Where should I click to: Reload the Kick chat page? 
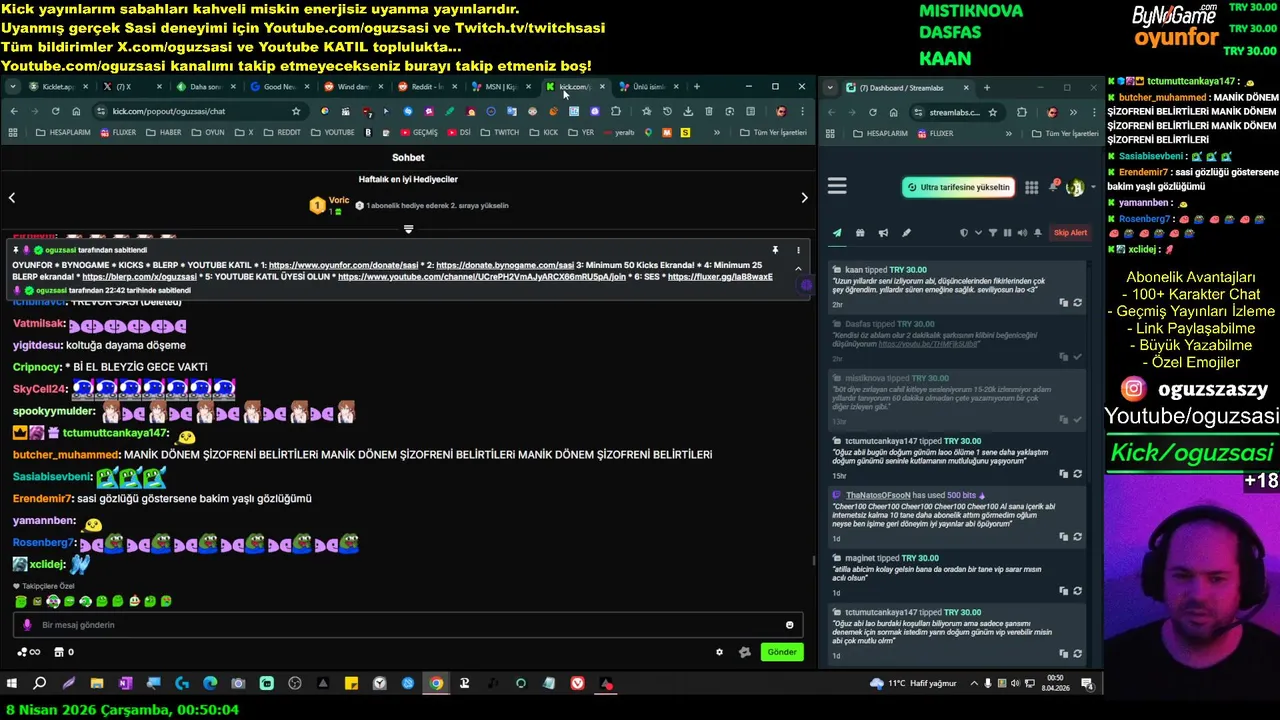[56, 111]
